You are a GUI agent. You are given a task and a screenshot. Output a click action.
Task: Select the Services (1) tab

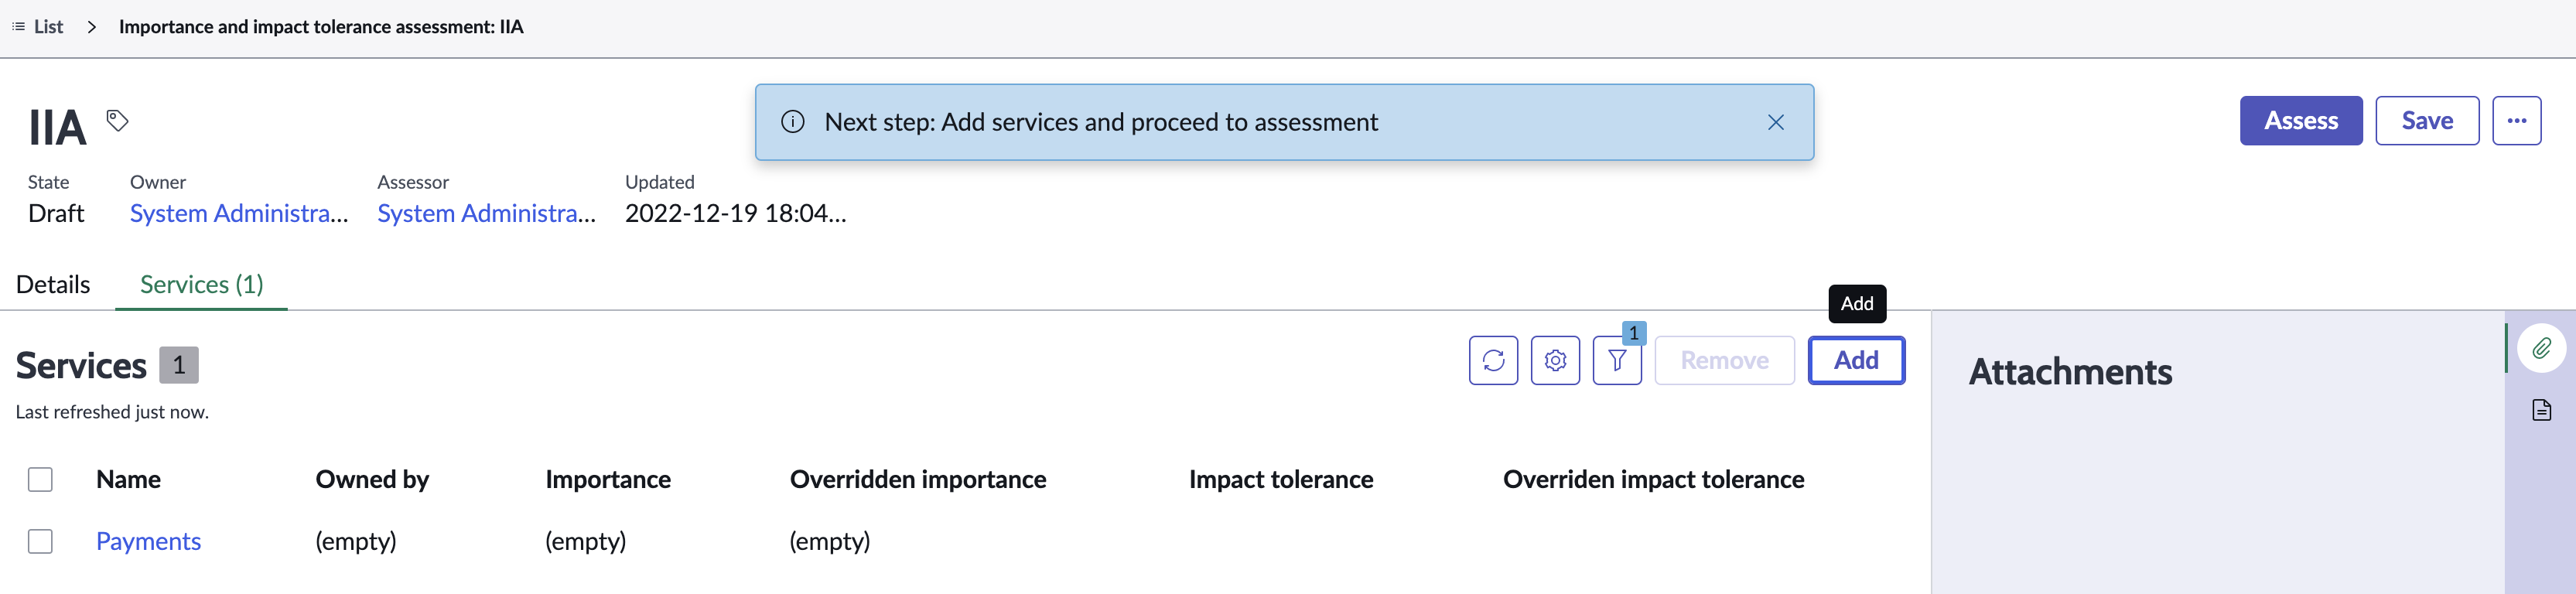(202, 285)
